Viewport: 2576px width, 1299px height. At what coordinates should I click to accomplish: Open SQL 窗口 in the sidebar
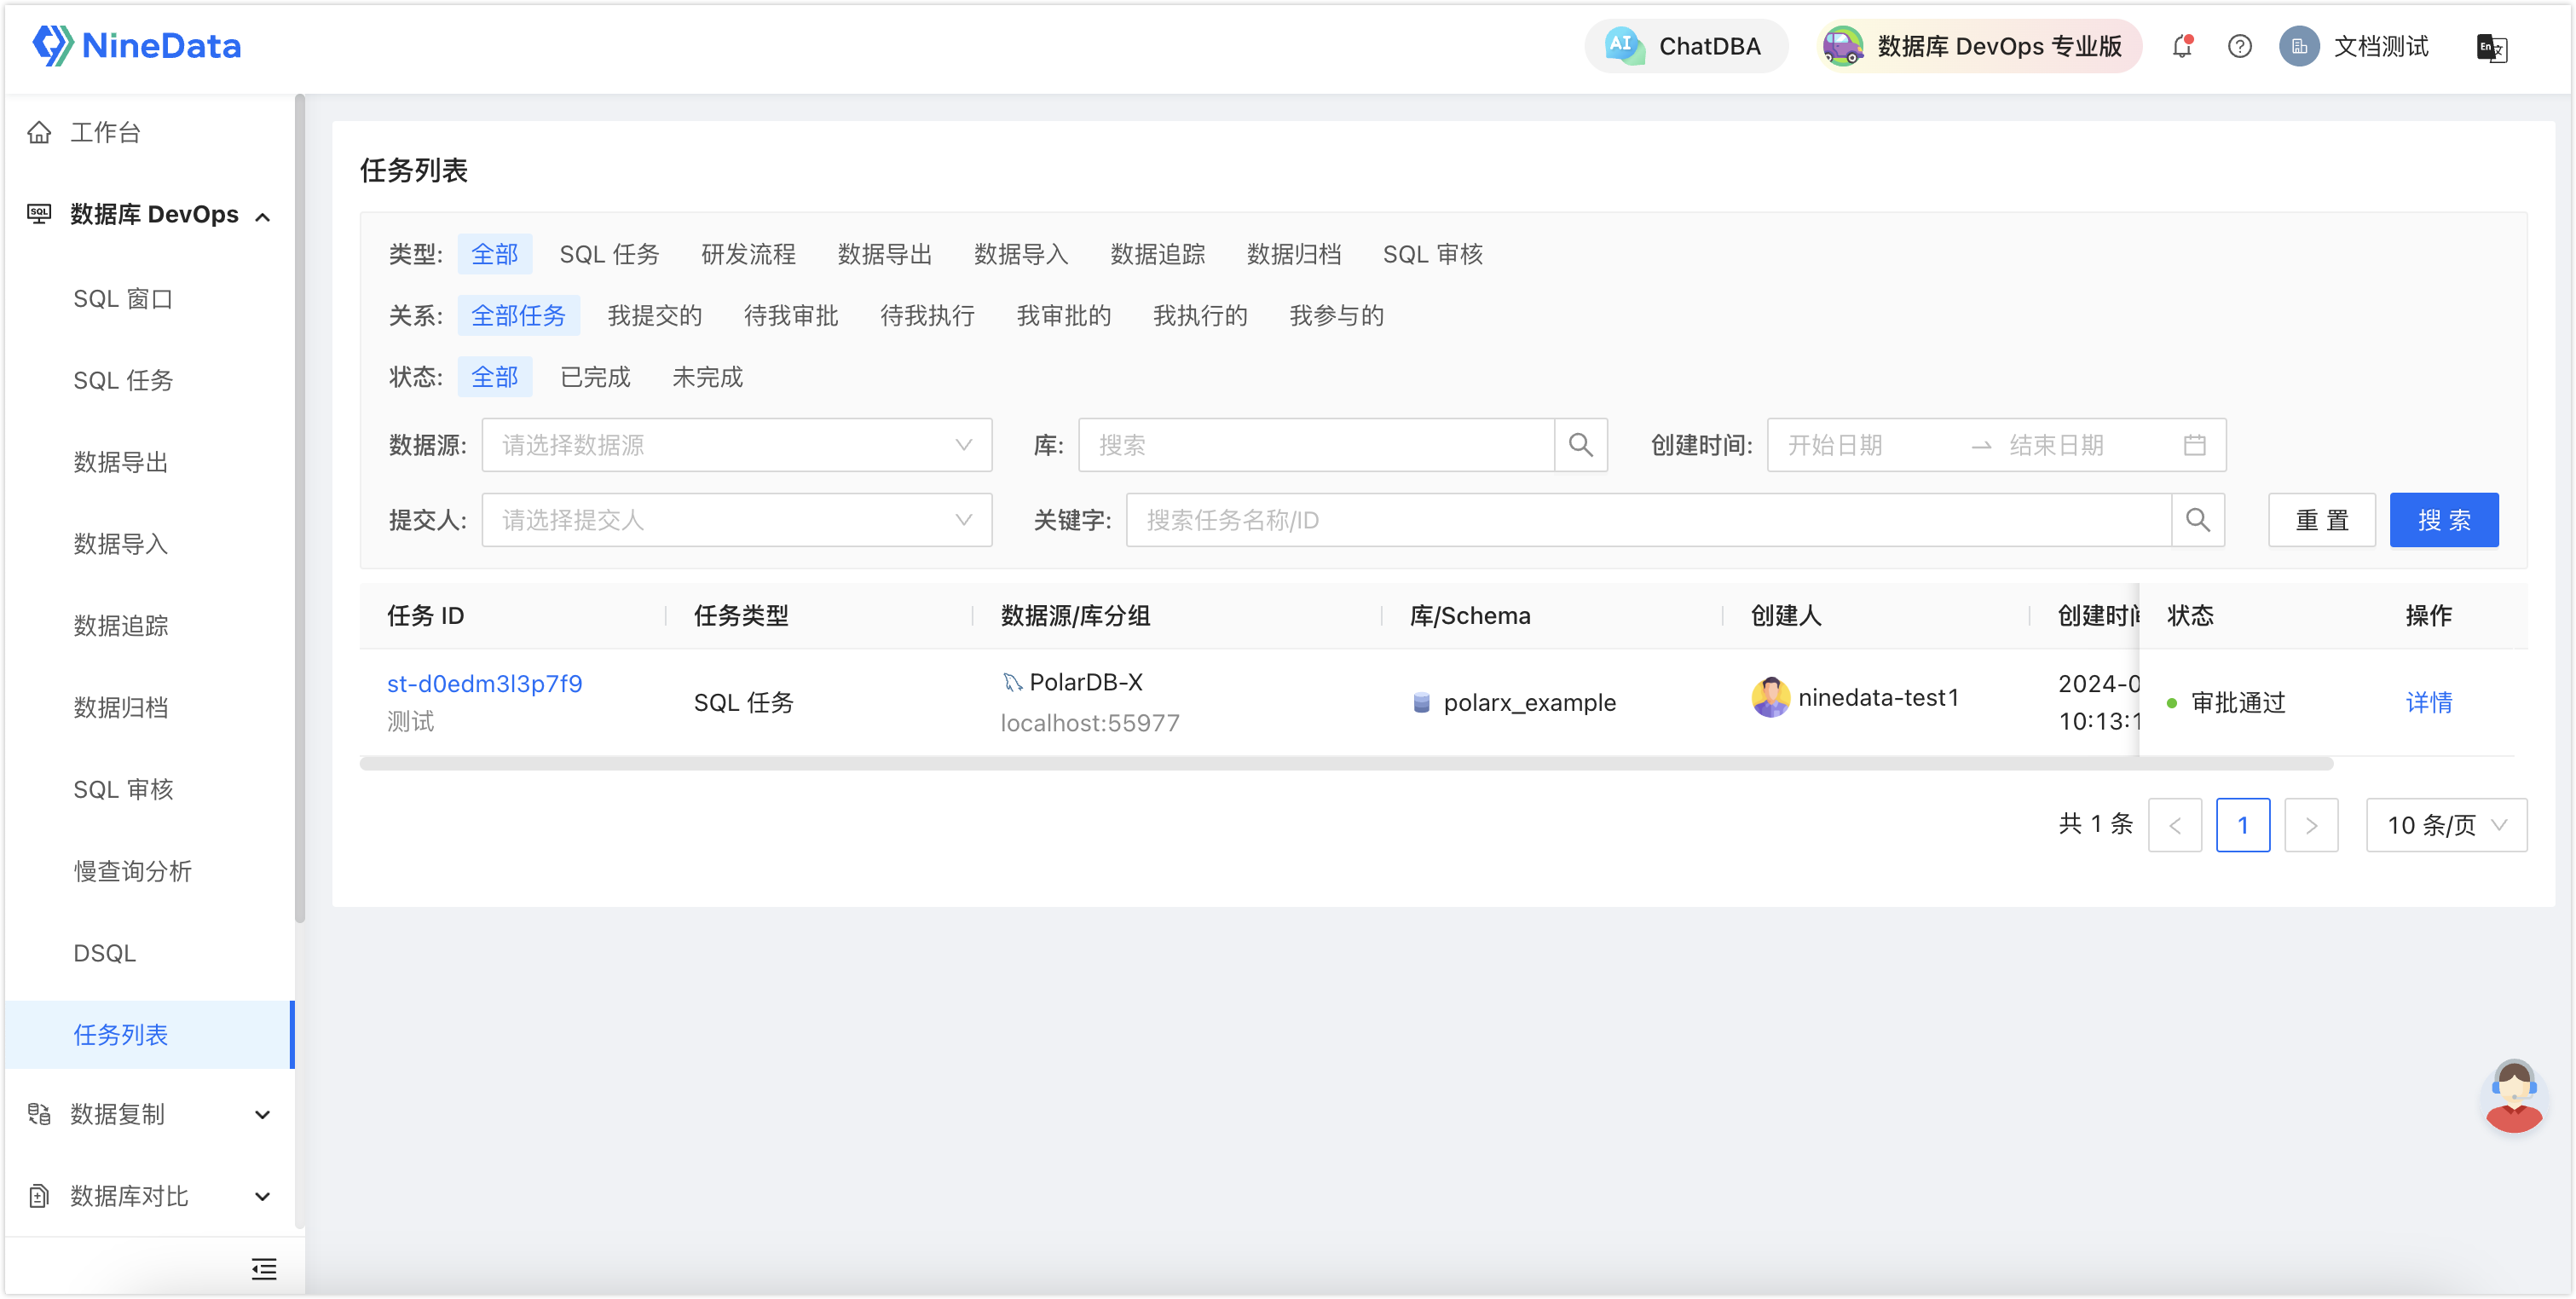pyautogui.click(x=123, y=299)
